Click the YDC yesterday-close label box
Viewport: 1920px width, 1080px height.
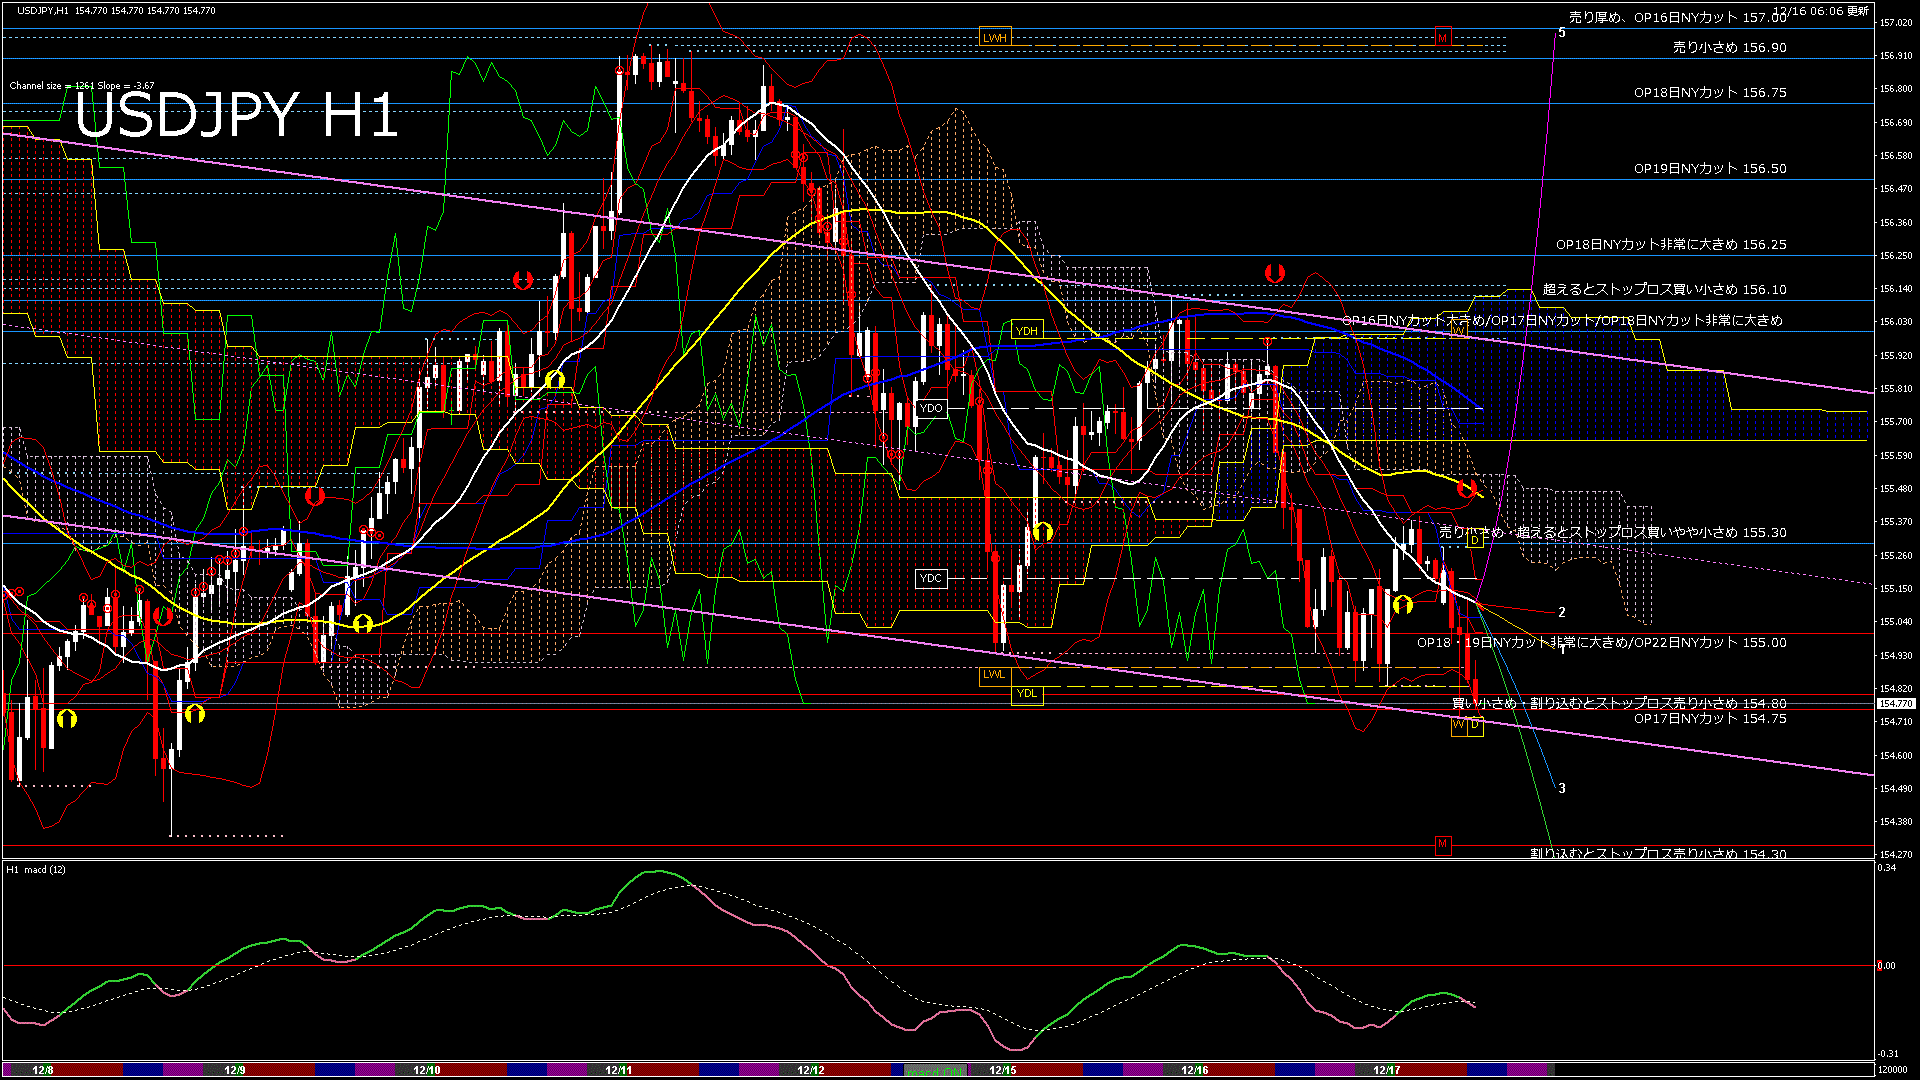(931, 578)
